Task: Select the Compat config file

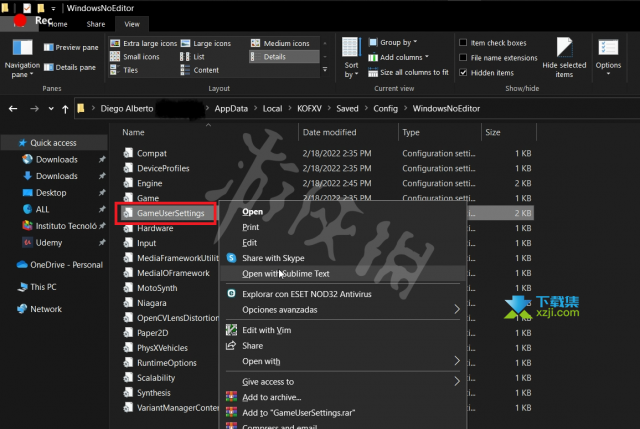Action: tap(151, 153)
